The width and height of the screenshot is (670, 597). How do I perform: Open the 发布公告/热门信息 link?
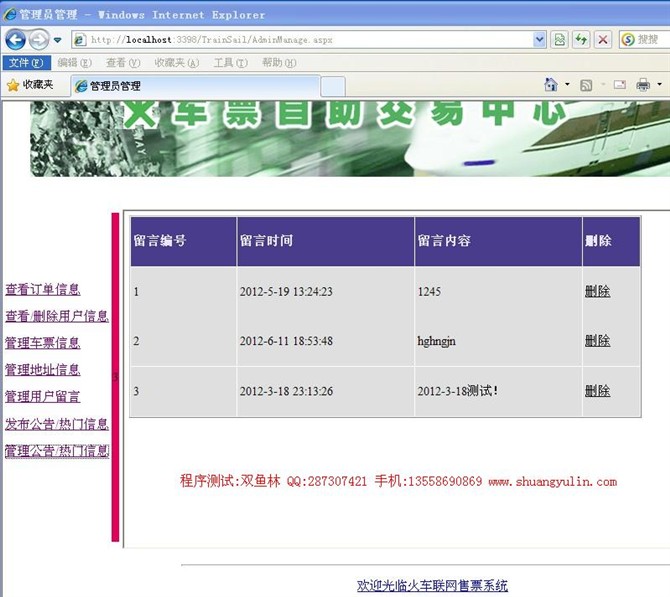point(57,424)
